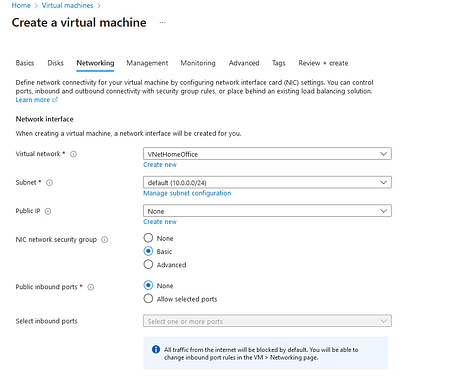Click Manage subnet configuration link
Viewport: 467px width, 378px height.
[x=187, y=193]
